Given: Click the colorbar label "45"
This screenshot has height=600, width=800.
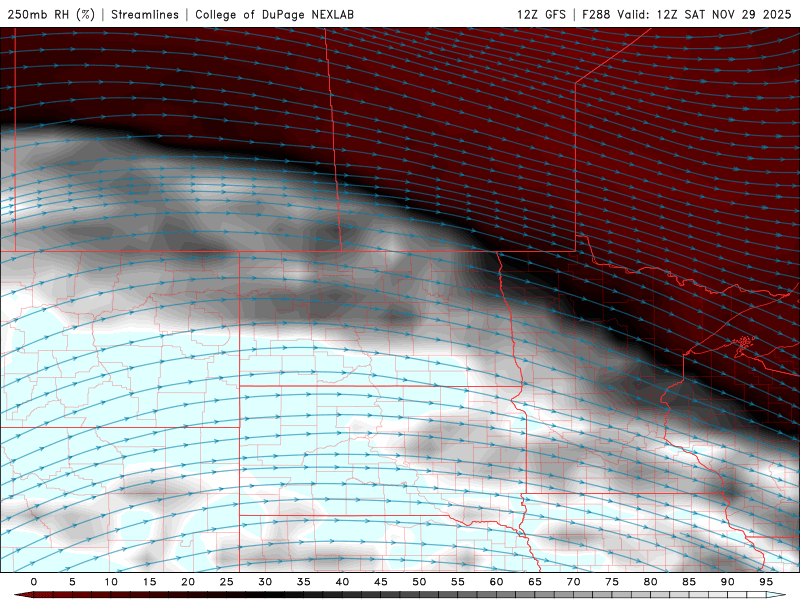Looking at the screenshot, I should (380, 582).
